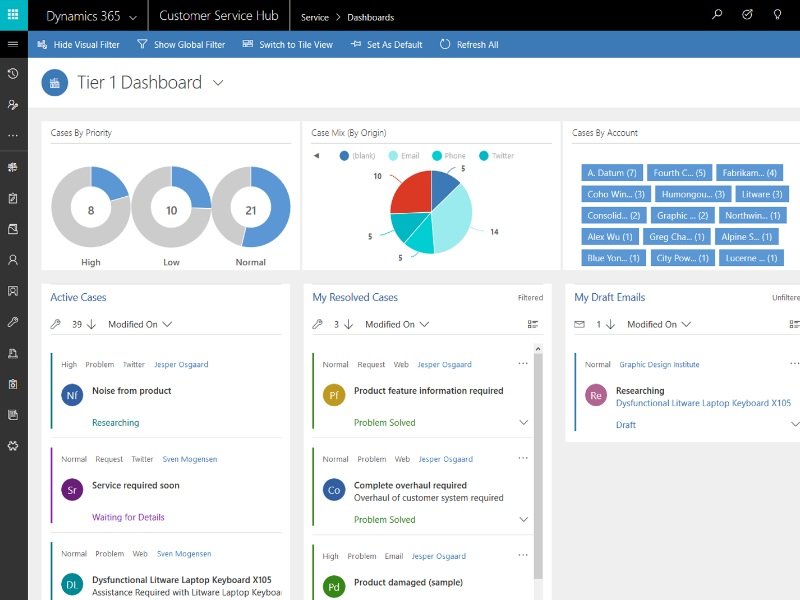800x600 pixels.
Task: Click Dashboards in breadcrumb
Action: pyautogui.click(x=370, y=17)
